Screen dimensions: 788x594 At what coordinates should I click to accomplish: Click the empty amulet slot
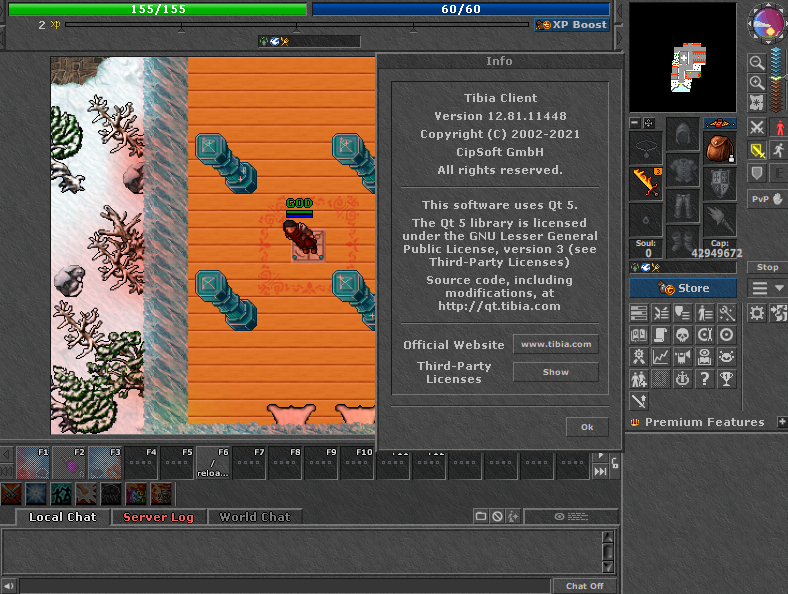point(646,148)
